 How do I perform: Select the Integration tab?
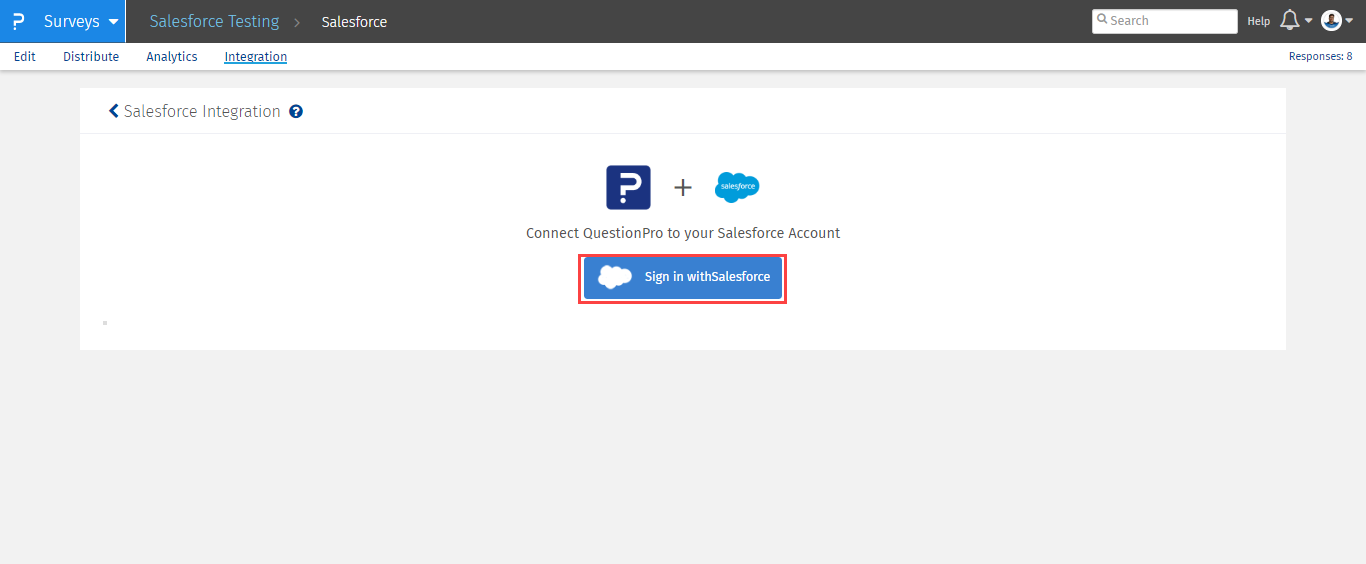pyautogui.click(x=256, y=57)
